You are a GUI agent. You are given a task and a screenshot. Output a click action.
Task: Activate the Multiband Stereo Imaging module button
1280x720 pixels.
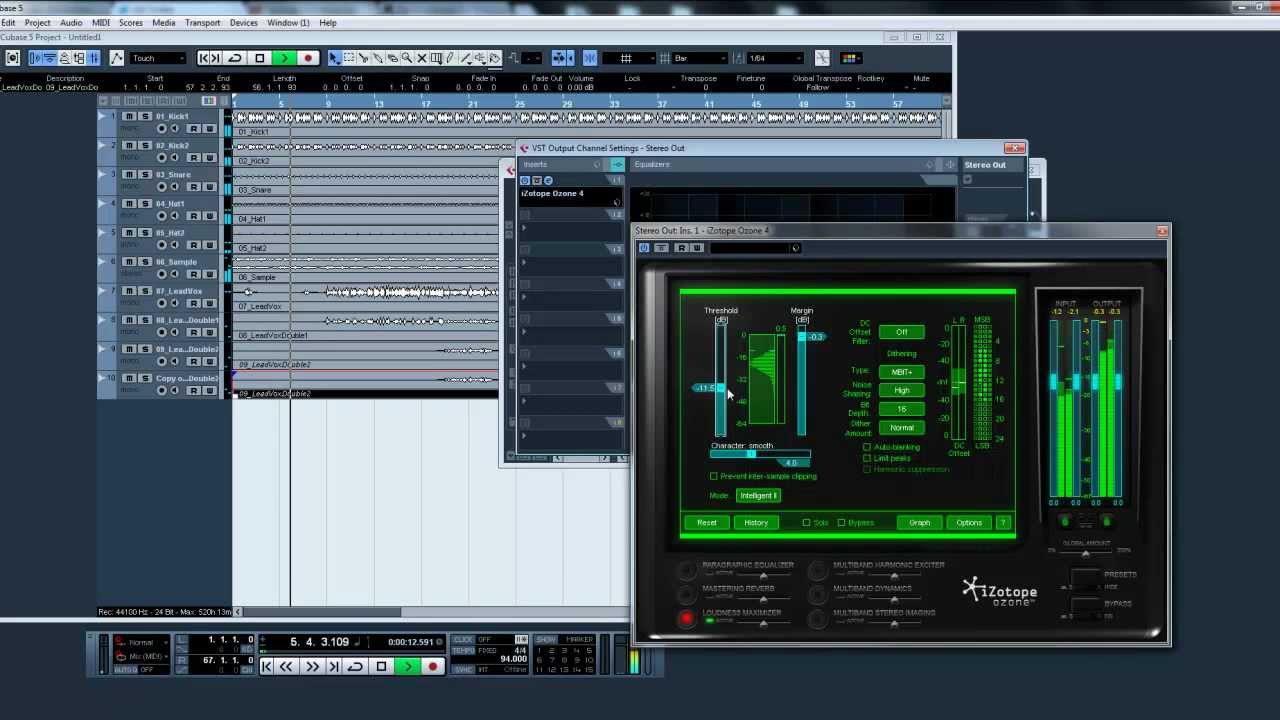[818, 619]
